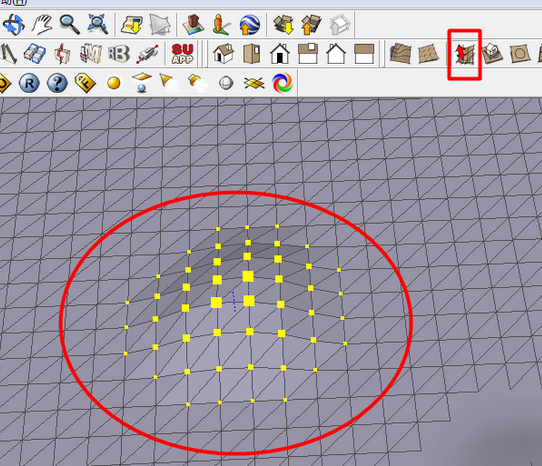Switch to the Top view
The image size is (542, 466).
[251, 54]
